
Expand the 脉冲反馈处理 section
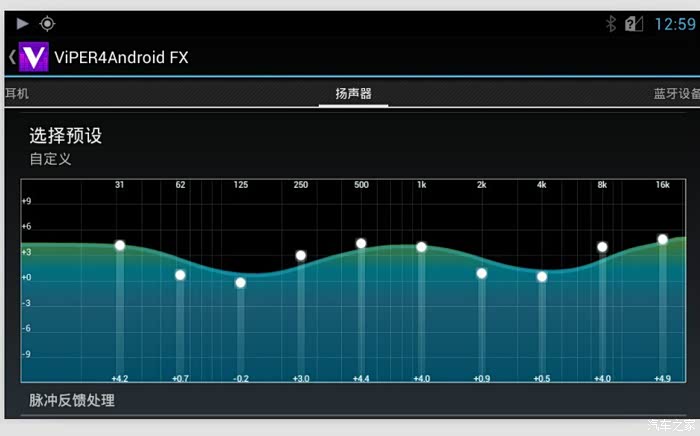click(72, 400)
